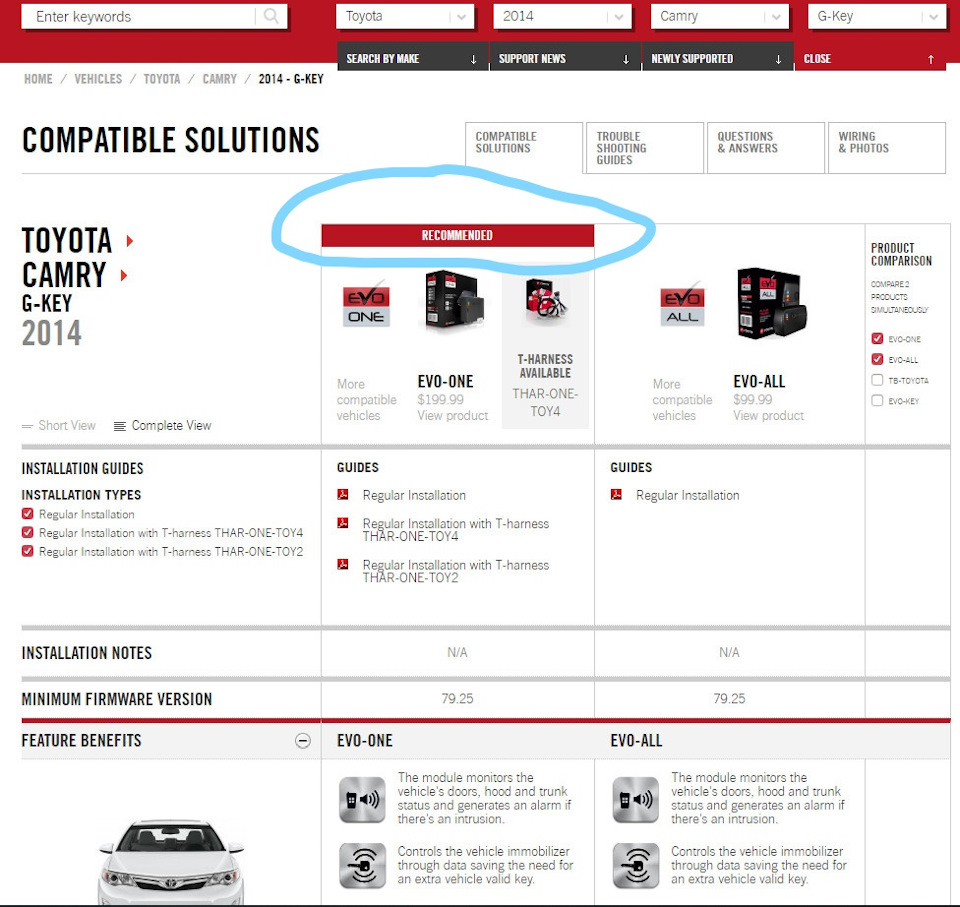This screenshot has height=907, width=960.
Task: Click the Complete View lines icon
Action: pyautogui.click(x=120, y=426)
